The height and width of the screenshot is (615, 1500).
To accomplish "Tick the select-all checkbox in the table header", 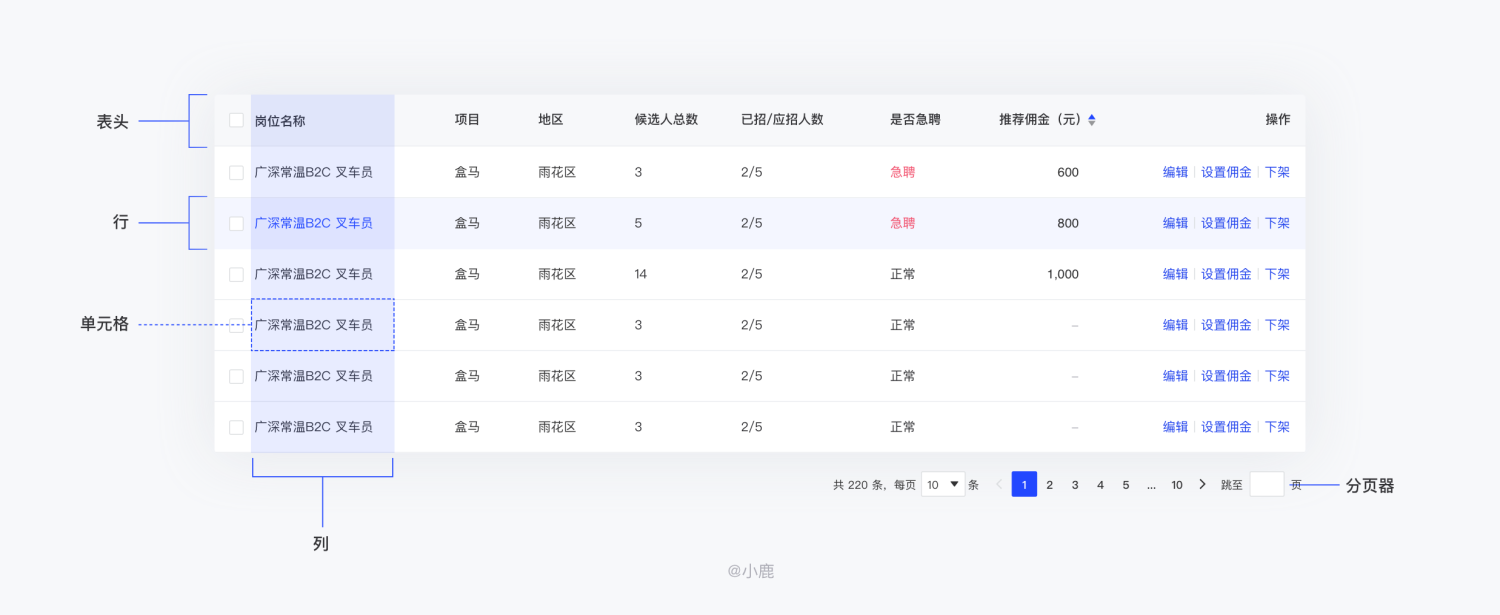I will [236, 120].
